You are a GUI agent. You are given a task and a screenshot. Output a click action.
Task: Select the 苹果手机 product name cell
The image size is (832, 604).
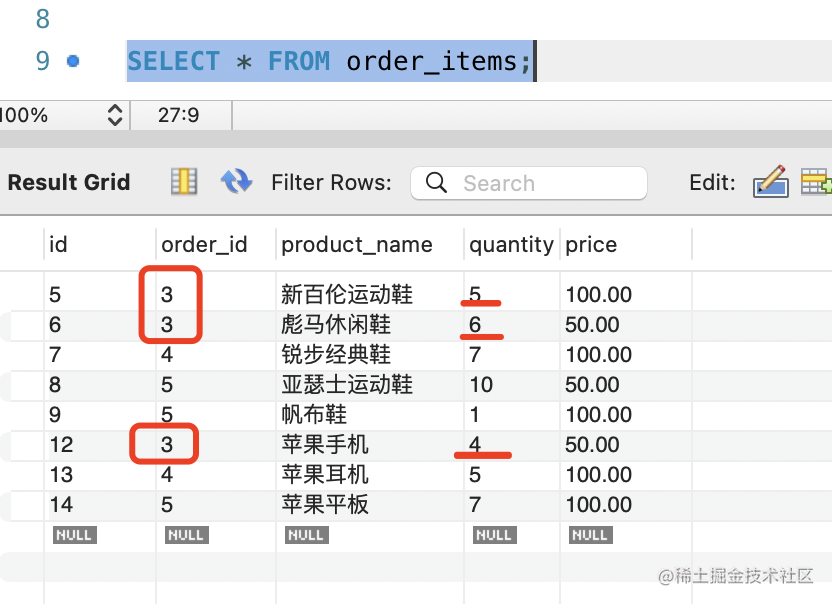(x=325, y=445)
